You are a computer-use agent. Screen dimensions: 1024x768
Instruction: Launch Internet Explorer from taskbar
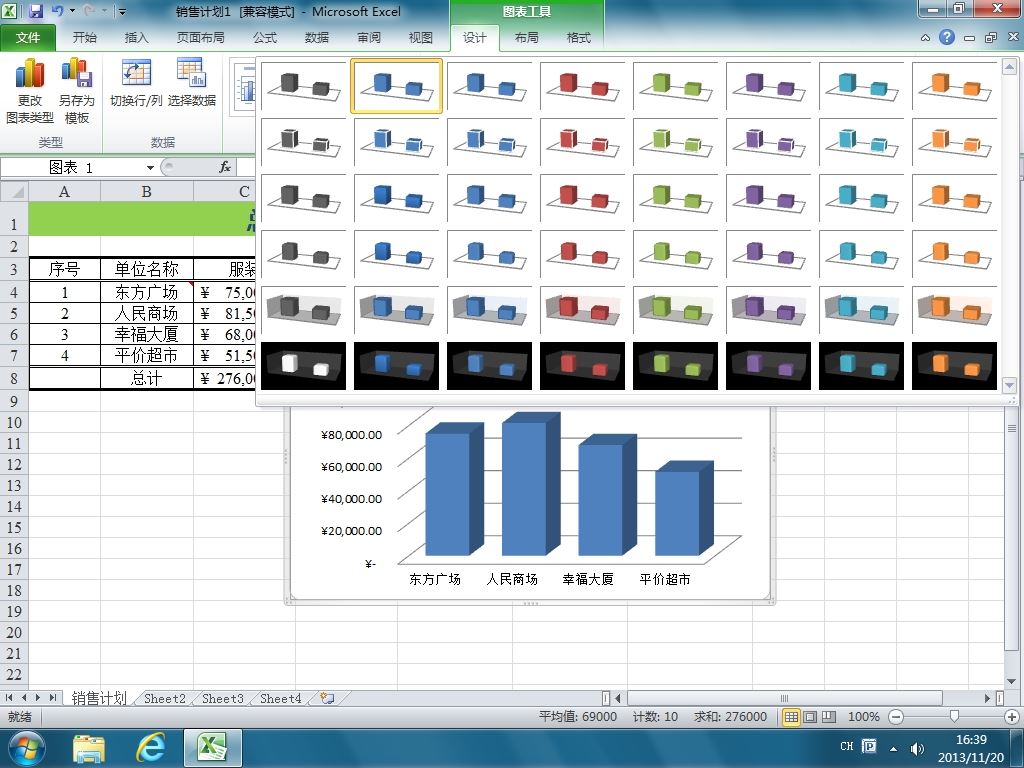(x=150, y=748)
